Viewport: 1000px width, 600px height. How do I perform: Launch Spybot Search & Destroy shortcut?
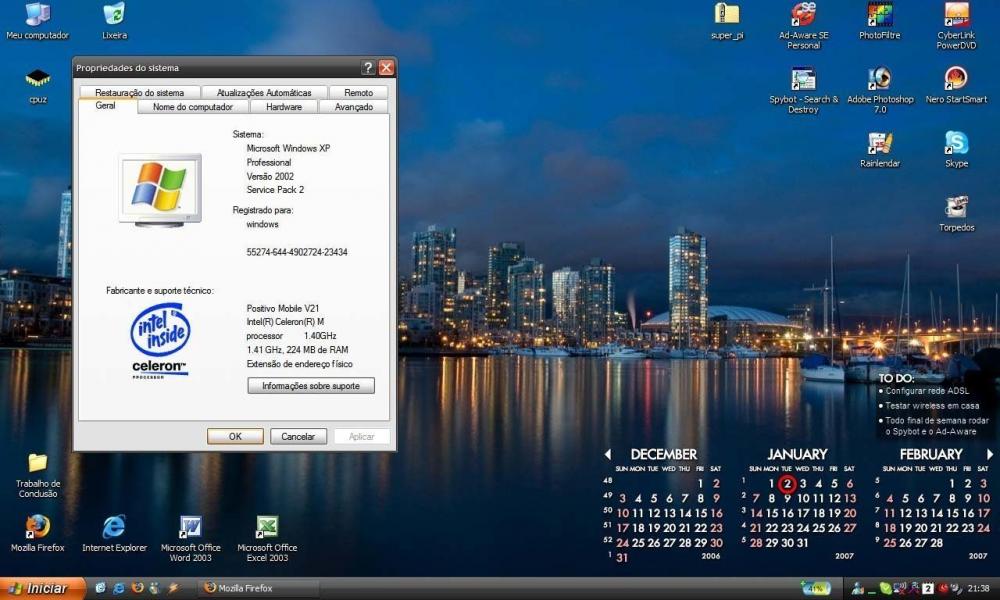pos(803,79)
